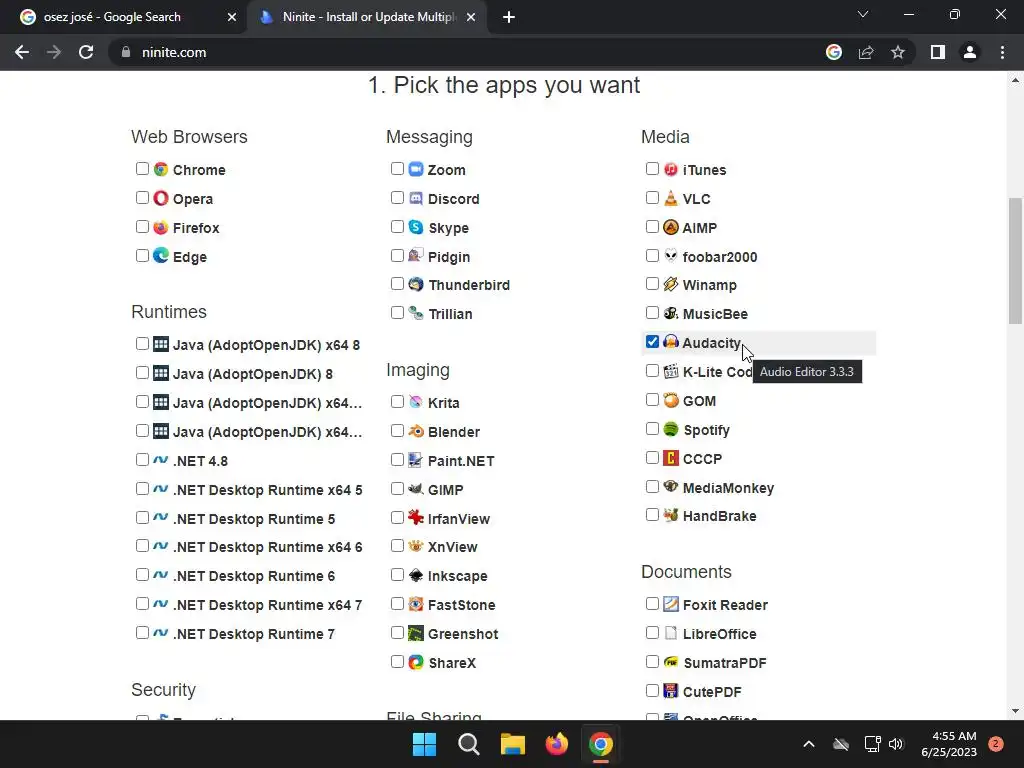This screenshot has width=1024, height=768.
Task: Click the IrfanView red icon
Action: click(416, 518)
